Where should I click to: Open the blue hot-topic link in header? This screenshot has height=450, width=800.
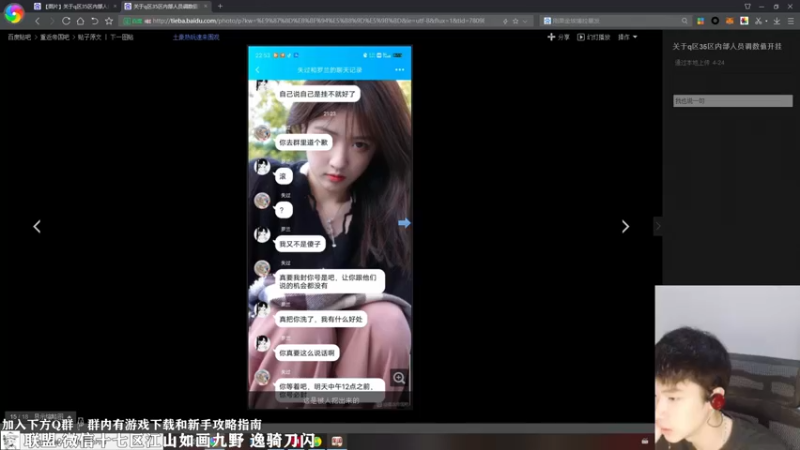click(x=196, y=37)
